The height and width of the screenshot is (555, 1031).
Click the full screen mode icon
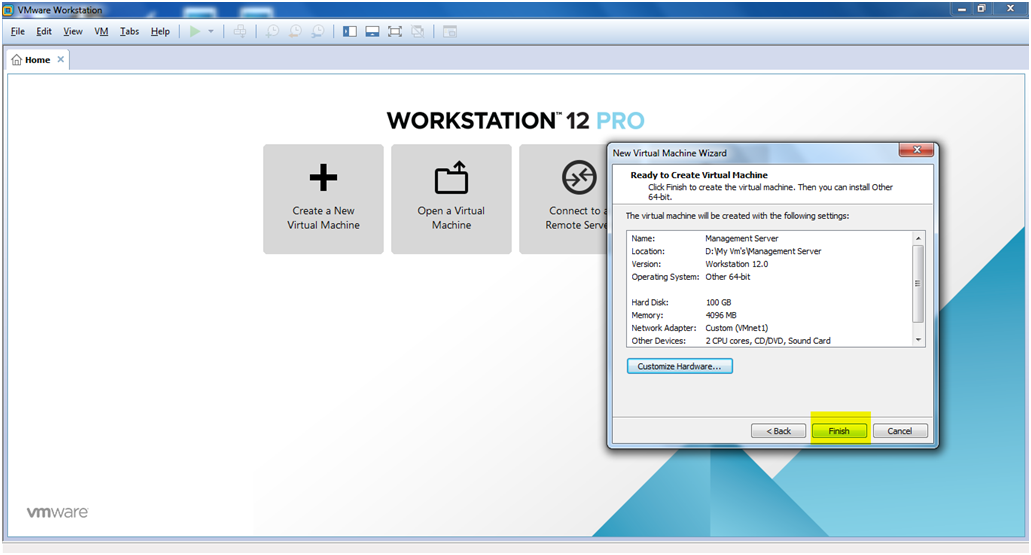tap(395, 32)
